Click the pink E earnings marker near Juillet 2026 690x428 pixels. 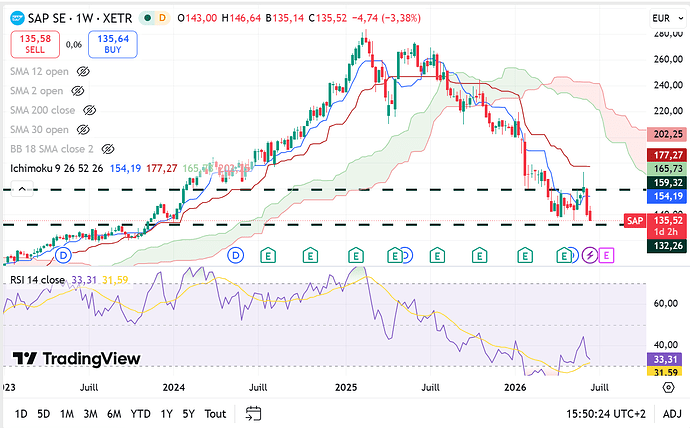point(606,255)
